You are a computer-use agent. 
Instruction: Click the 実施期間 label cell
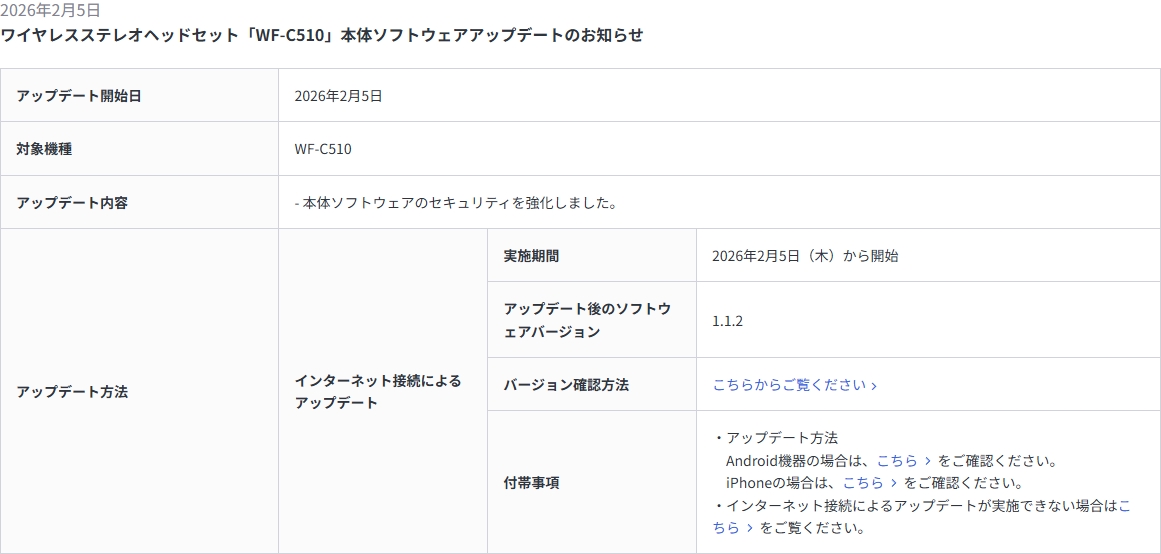click(x=531, y=256)
